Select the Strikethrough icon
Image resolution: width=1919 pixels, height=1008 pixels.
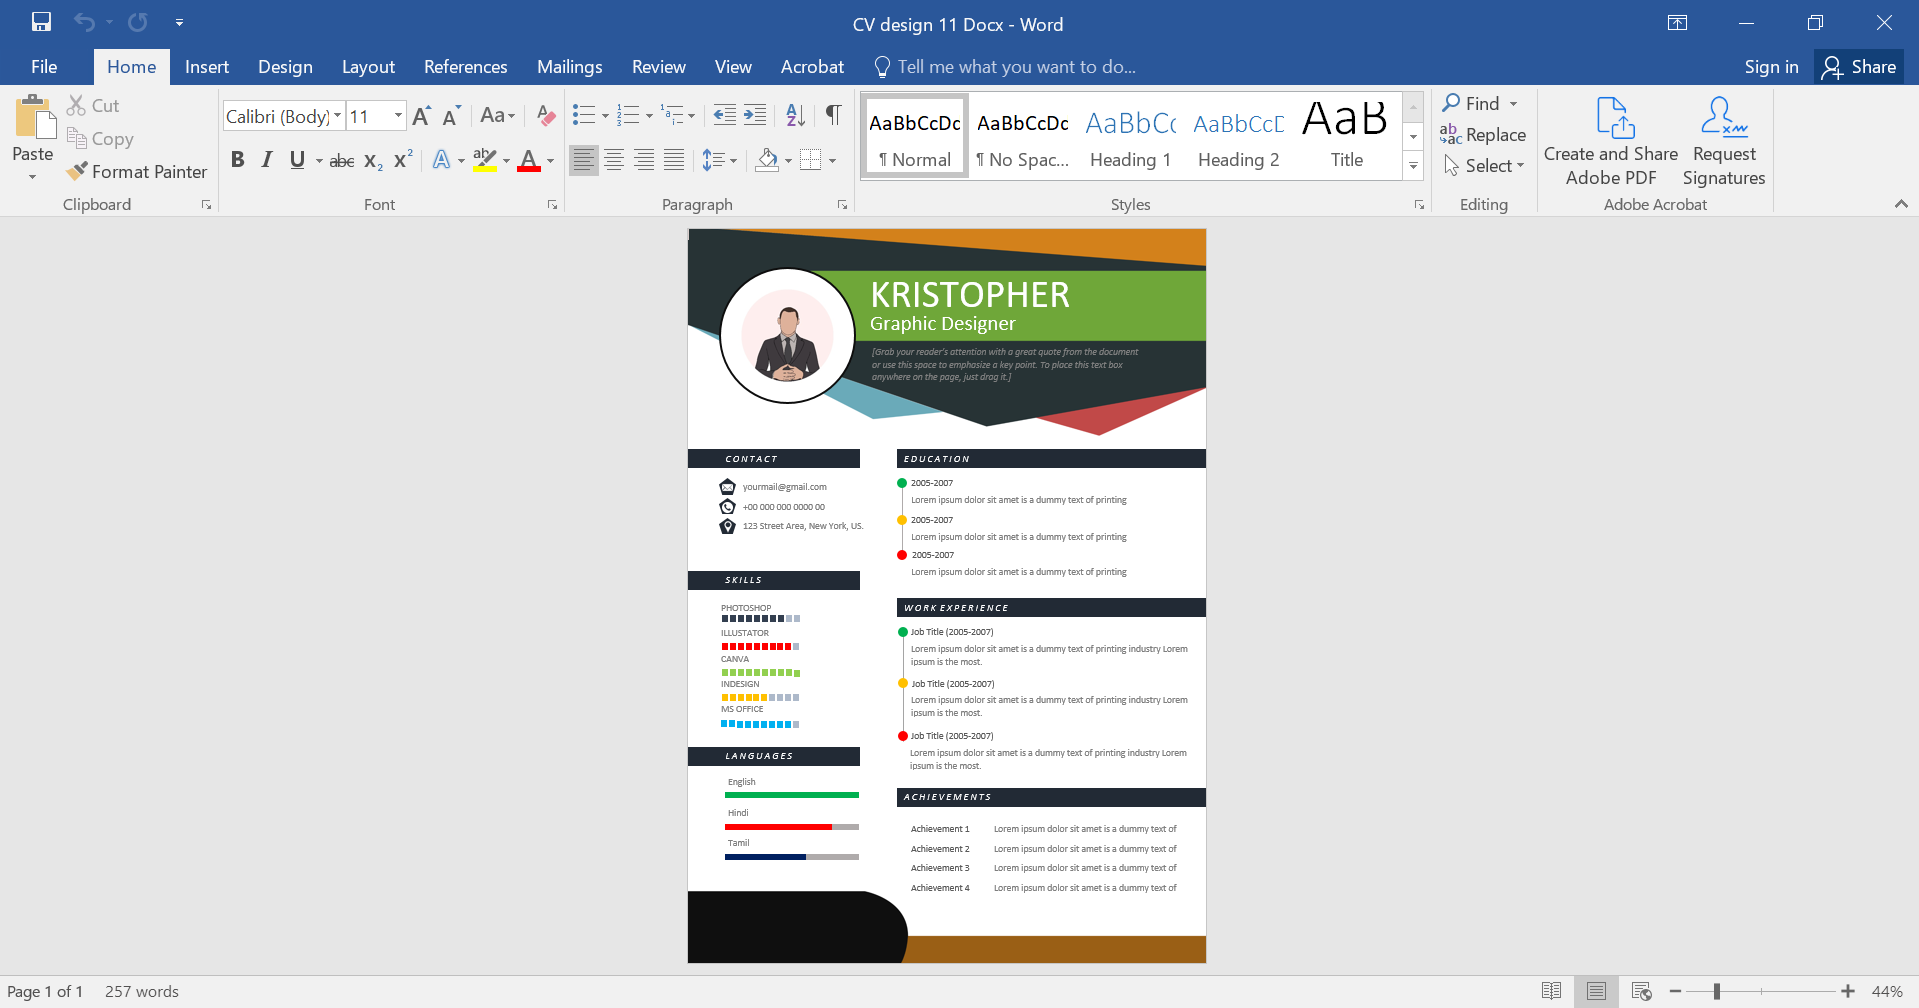pos(340,159)
